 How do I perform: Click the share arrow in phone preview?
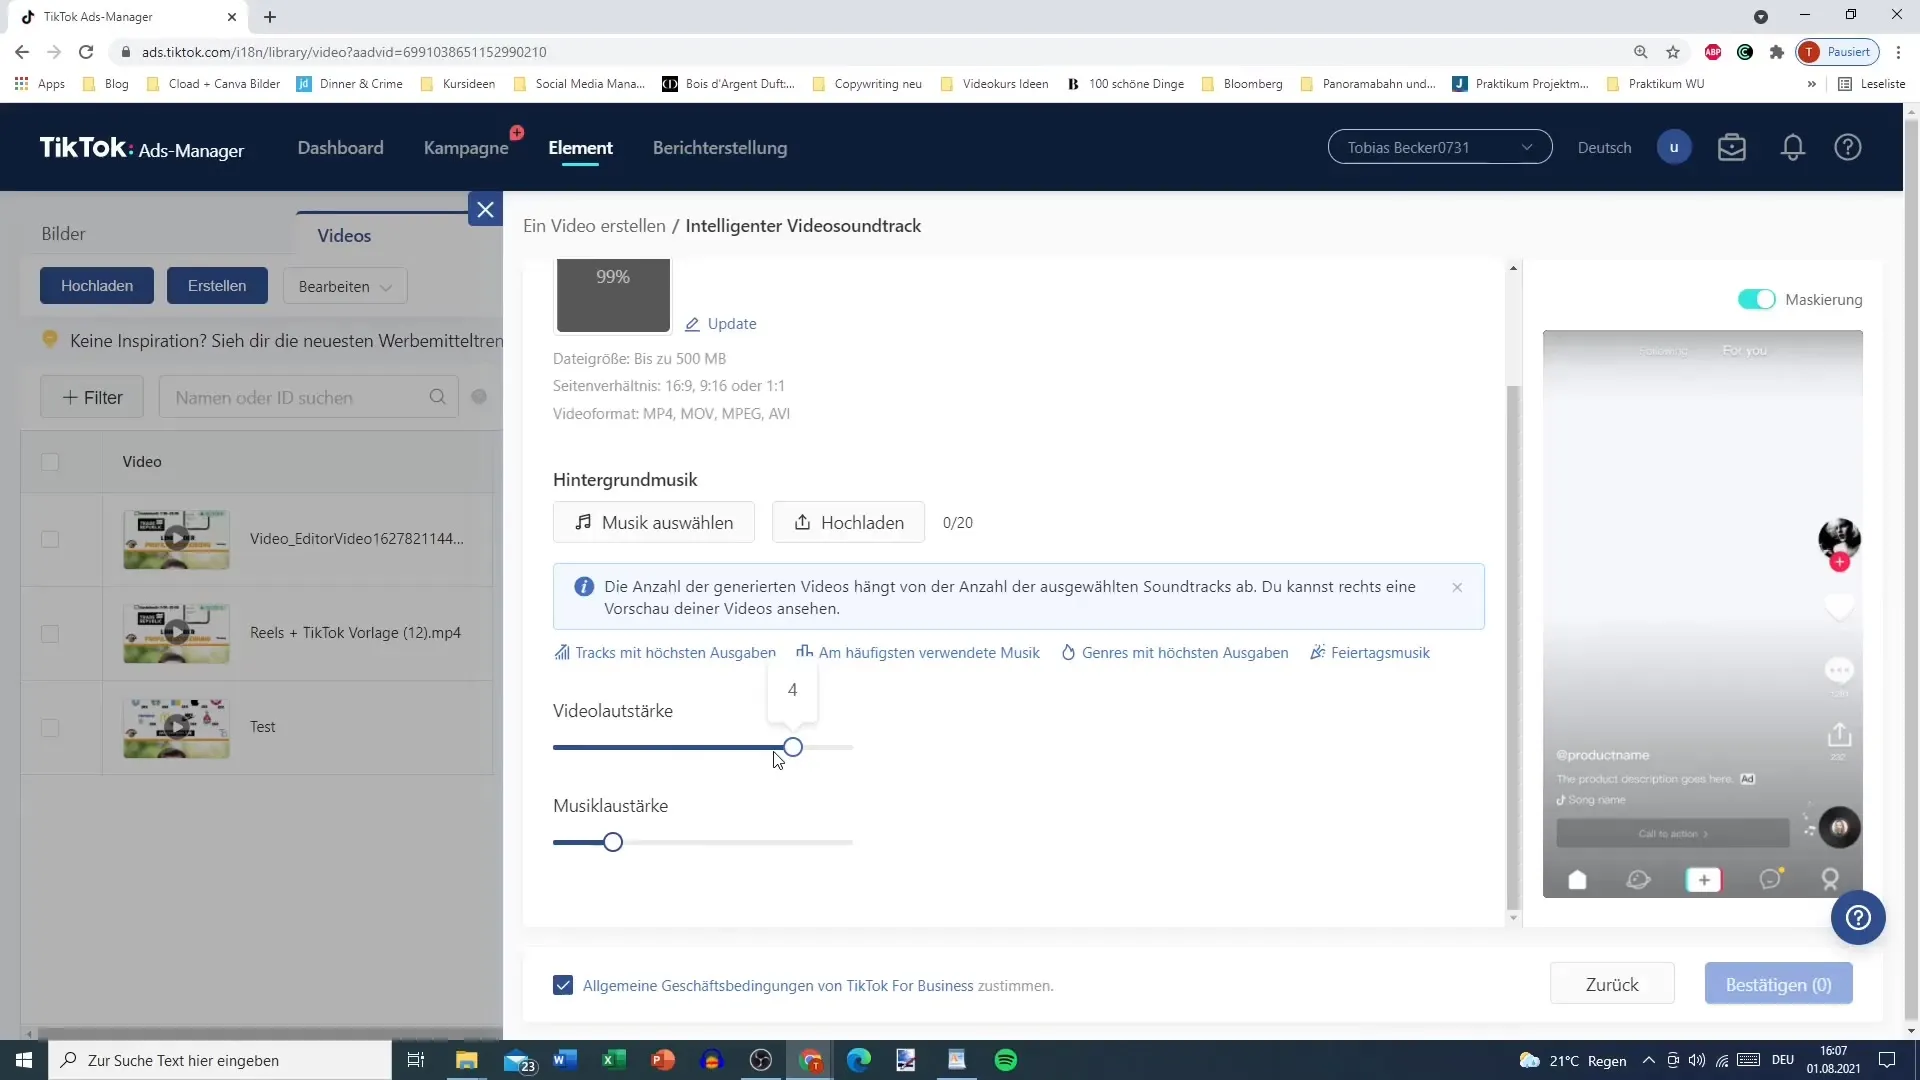[x=1839, y=735]
